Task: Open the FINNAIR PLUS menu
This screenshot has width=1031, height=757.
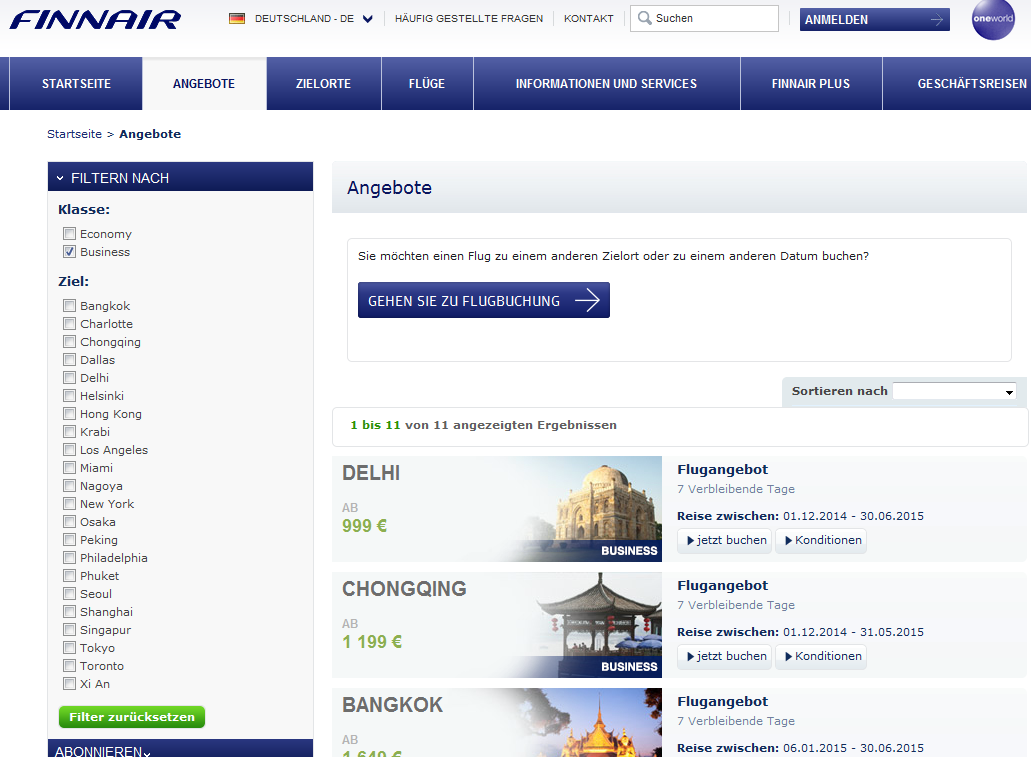Action: [811, 83]
